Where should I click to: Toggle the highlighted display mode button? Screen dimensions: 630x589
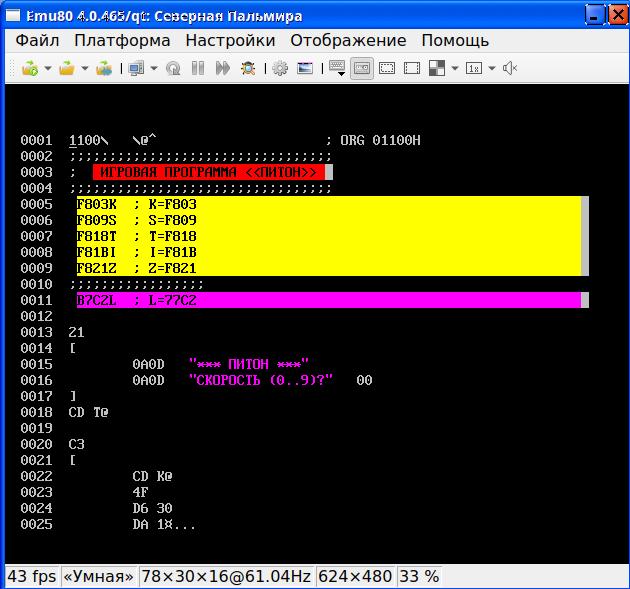coord(362,68)
